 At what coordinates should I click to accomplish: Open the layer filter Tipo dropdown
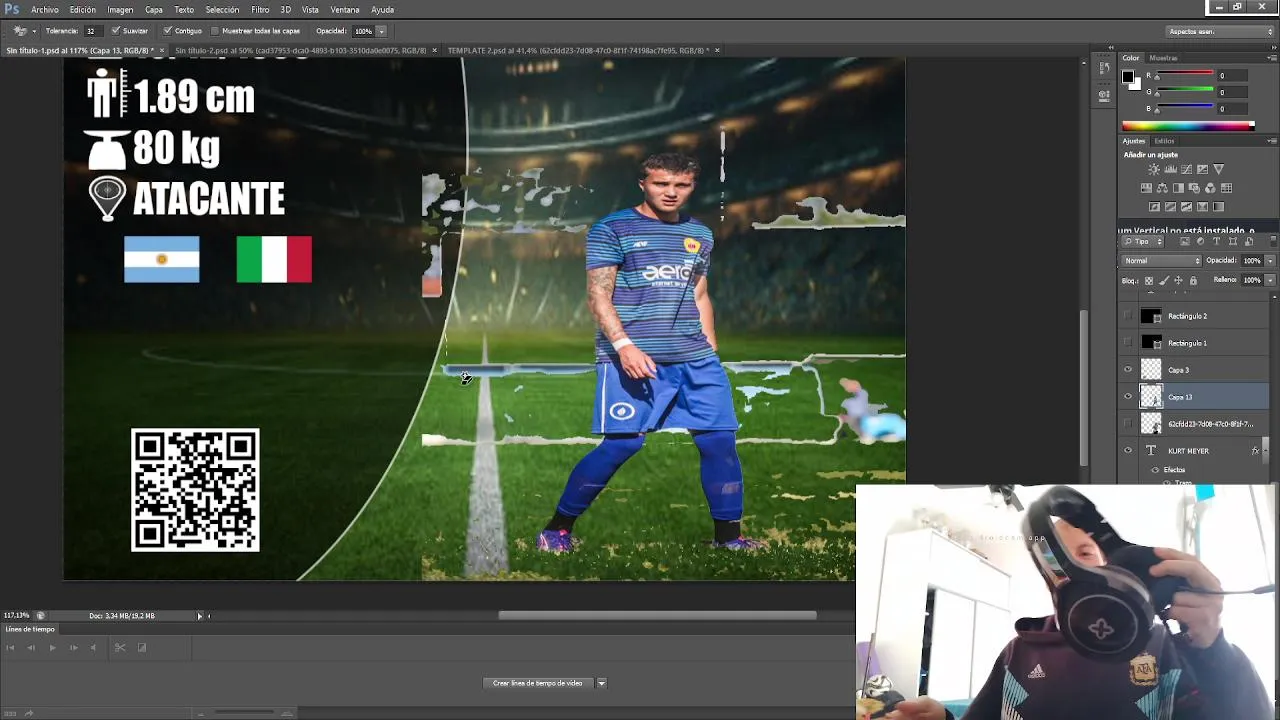pyautogui.click(x=1143, y=241)
